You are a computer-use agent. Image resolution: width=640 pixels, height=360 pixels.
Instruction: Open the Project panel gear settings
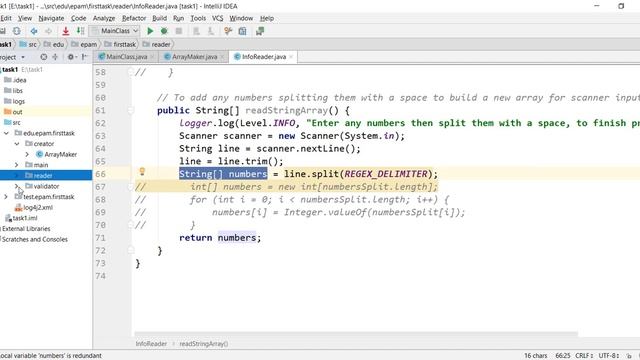pos(71,57)
